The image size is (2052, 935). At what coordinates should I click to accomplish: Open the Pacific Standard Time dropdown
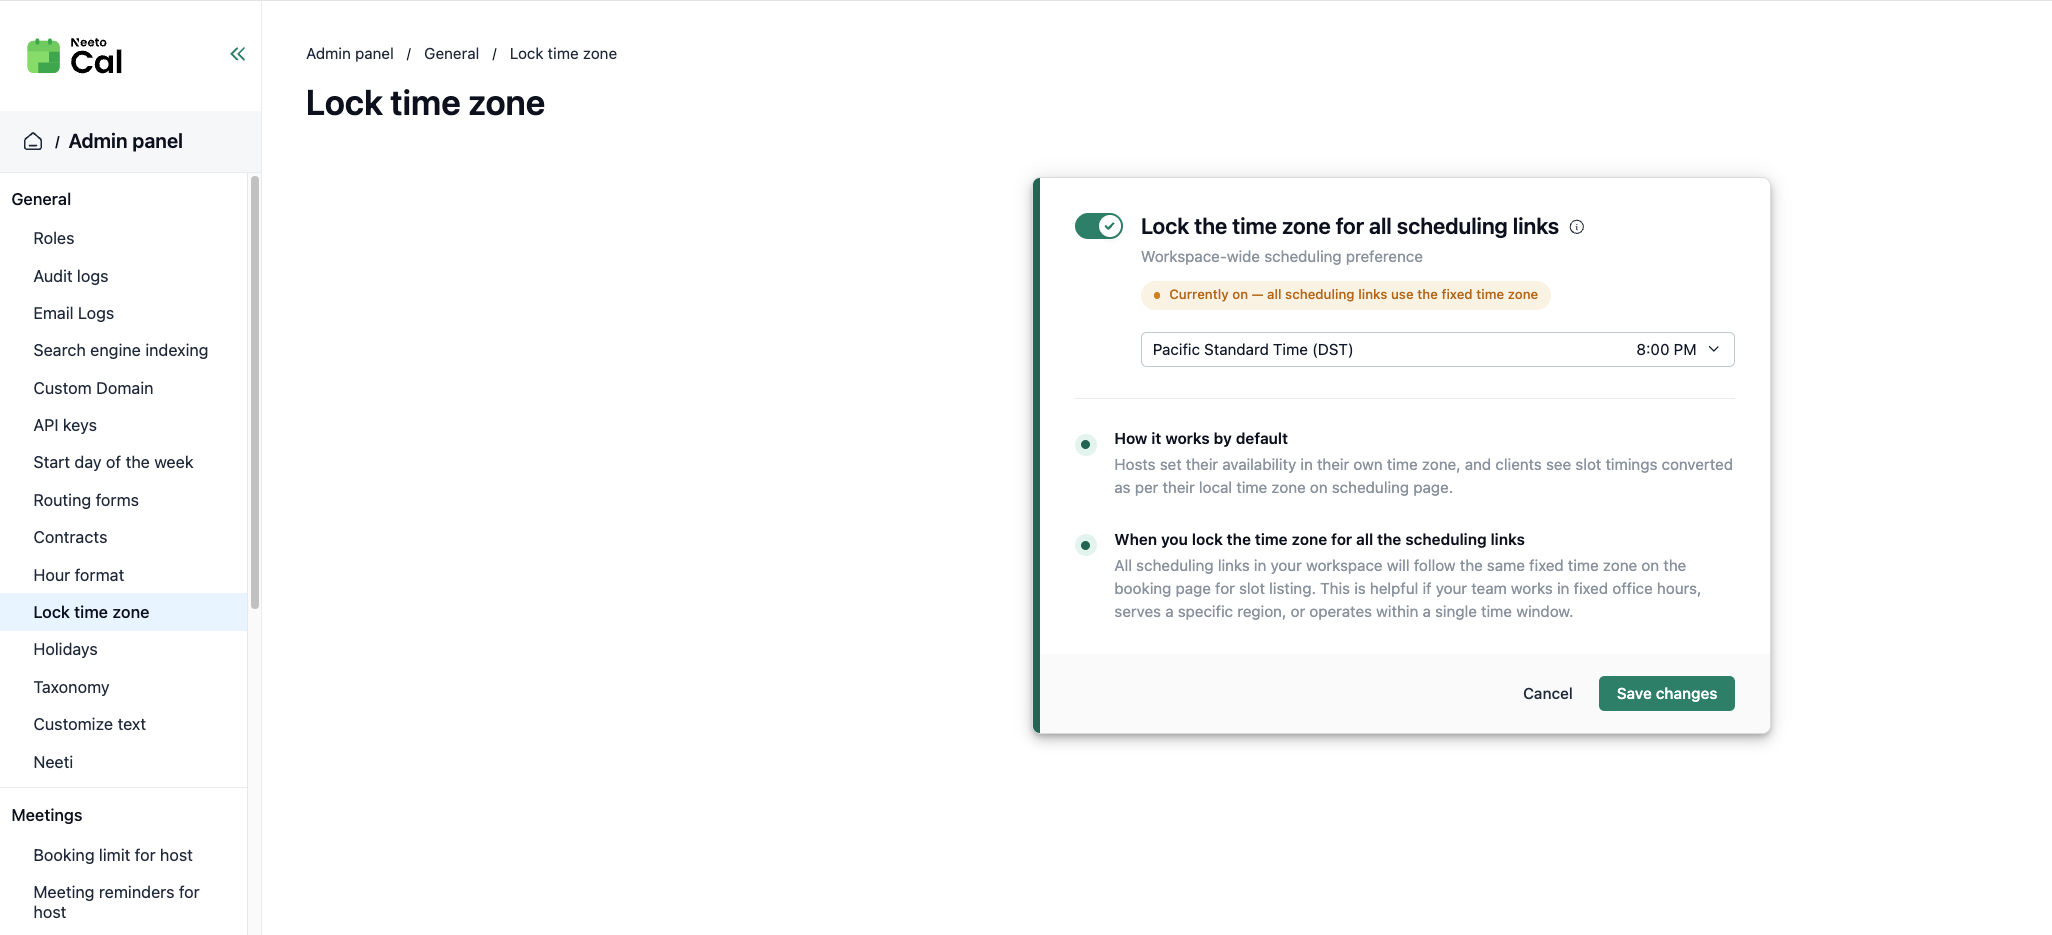pos(1437,350)
